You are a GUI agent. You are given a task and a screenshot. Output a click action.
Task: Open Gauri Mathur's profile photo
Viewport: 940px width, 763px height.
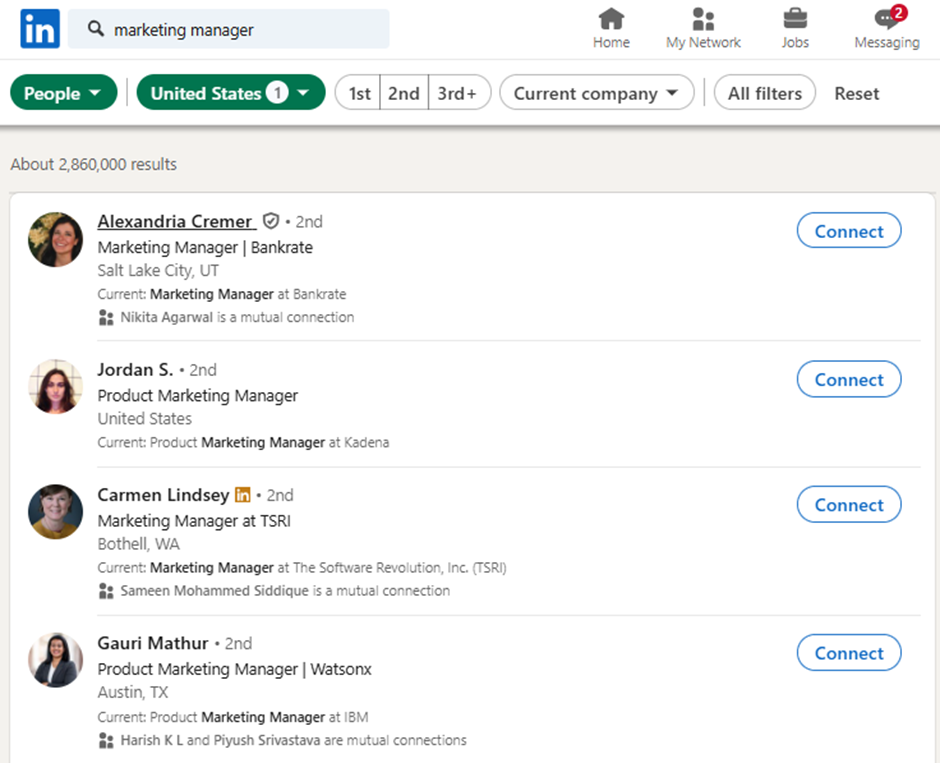56,660
